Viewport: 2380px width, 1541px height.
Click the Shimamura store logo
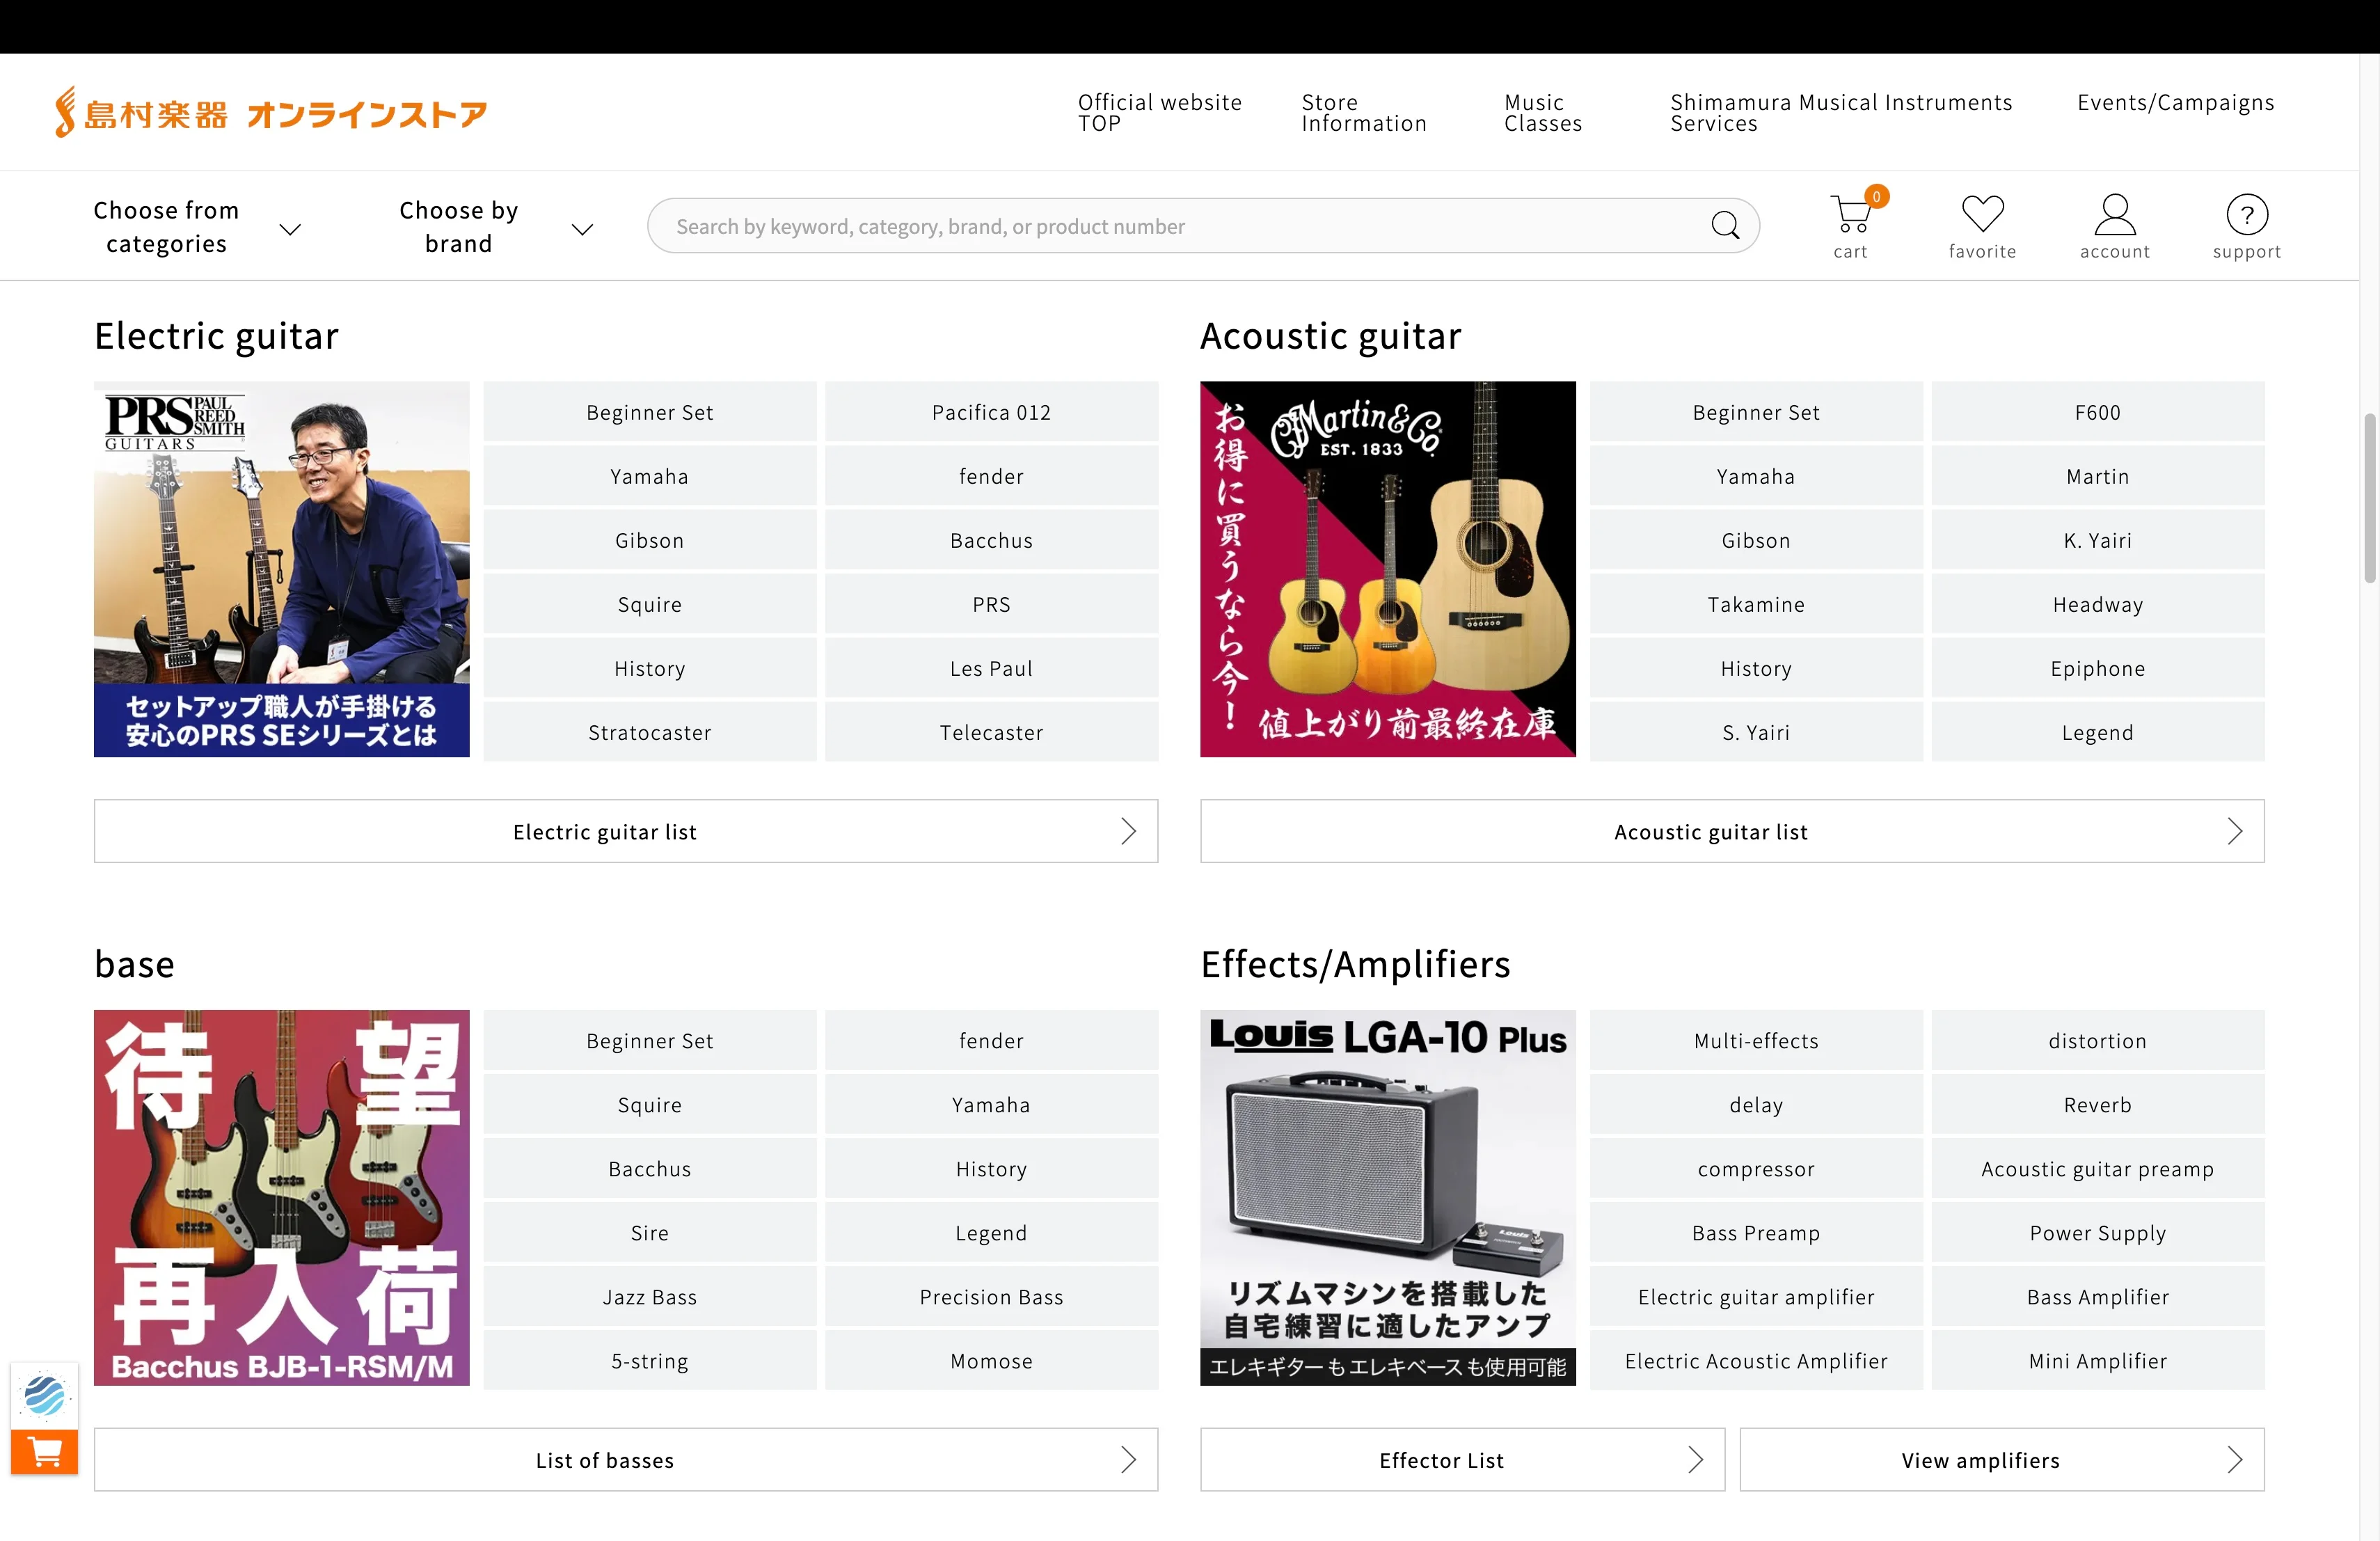pyautogui.click(x=270, y=113)
